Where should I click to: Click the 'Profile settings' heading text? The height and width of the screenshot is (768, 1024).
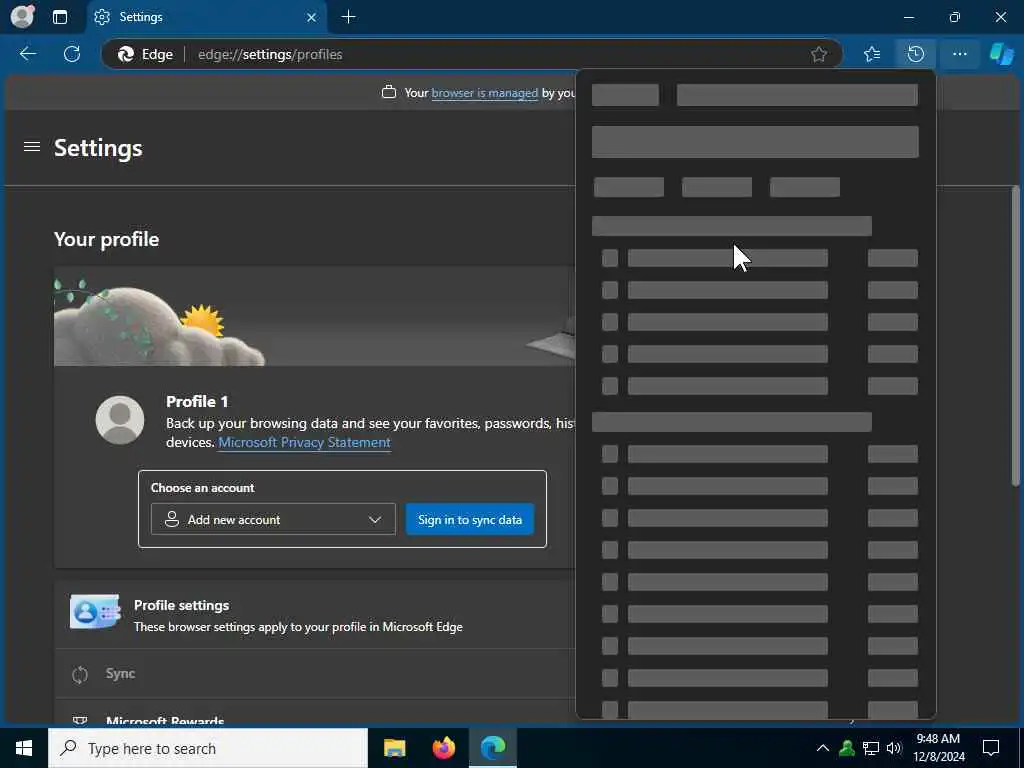tap(182, 605)
